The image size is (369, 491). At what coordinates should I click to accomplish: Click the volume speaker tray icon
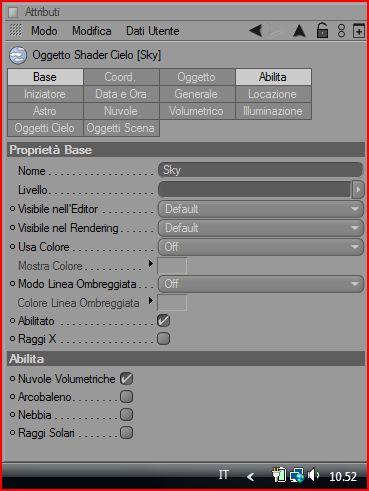(x=313, y=475)
